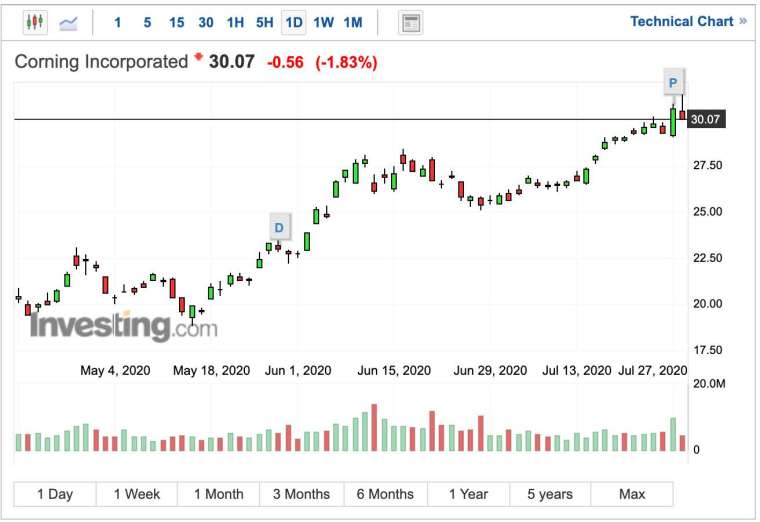This screenshot has width=760, height=522.
Task: Show the 3 Months range
Action: pyautogui.click(x=301, y=494)
